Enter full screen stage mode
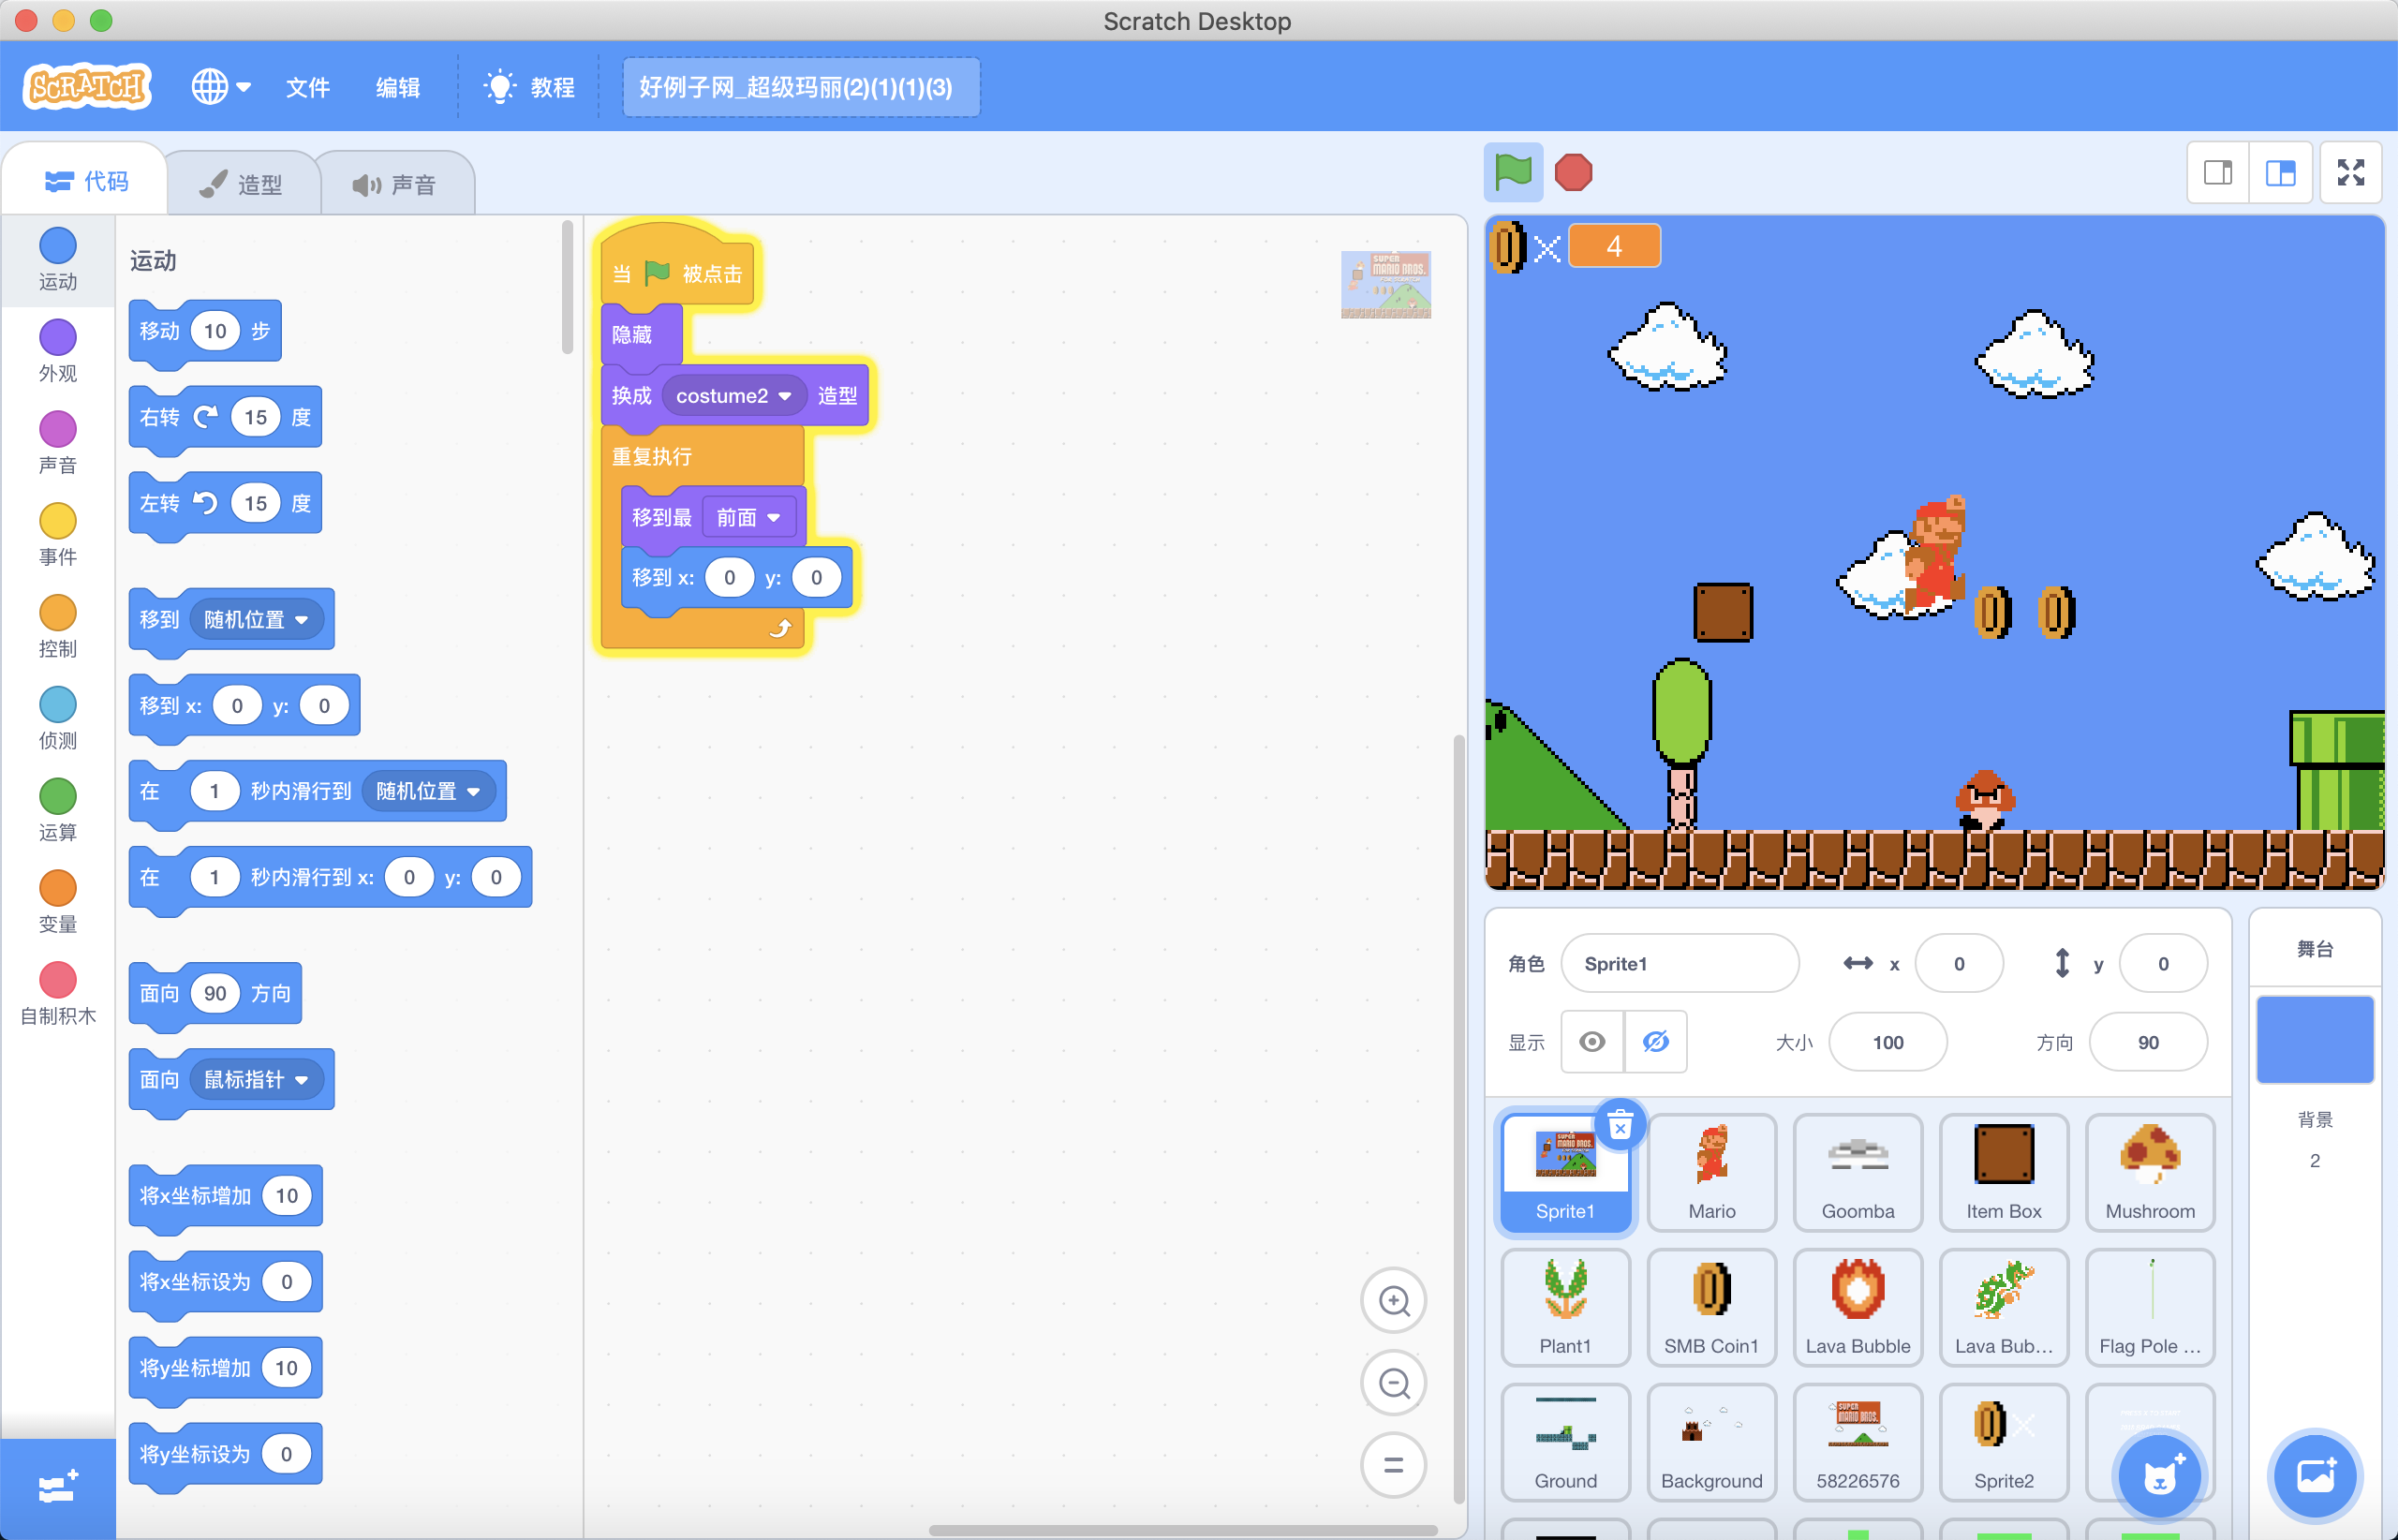2398x1540 pixels. point(2351,173)
